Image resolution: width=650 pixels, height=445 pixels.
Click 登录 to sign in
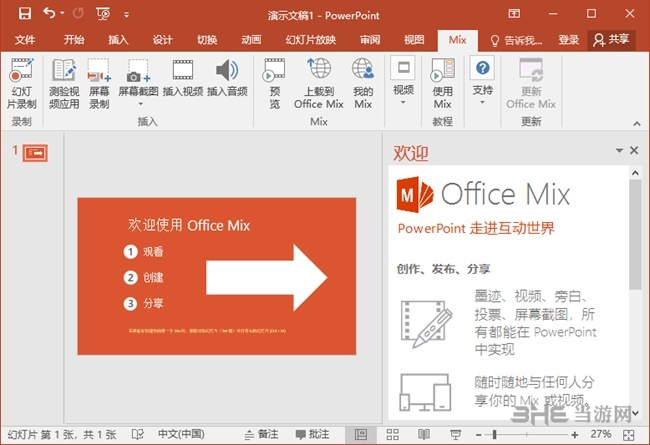coord(568,40)
